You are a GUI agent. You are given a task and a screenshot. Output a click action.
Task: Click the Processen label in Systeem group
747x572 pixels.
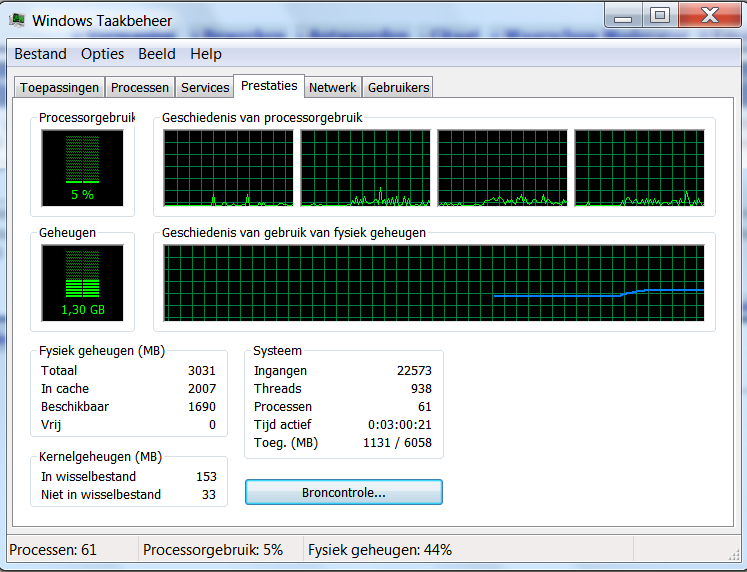pos(283,407)
